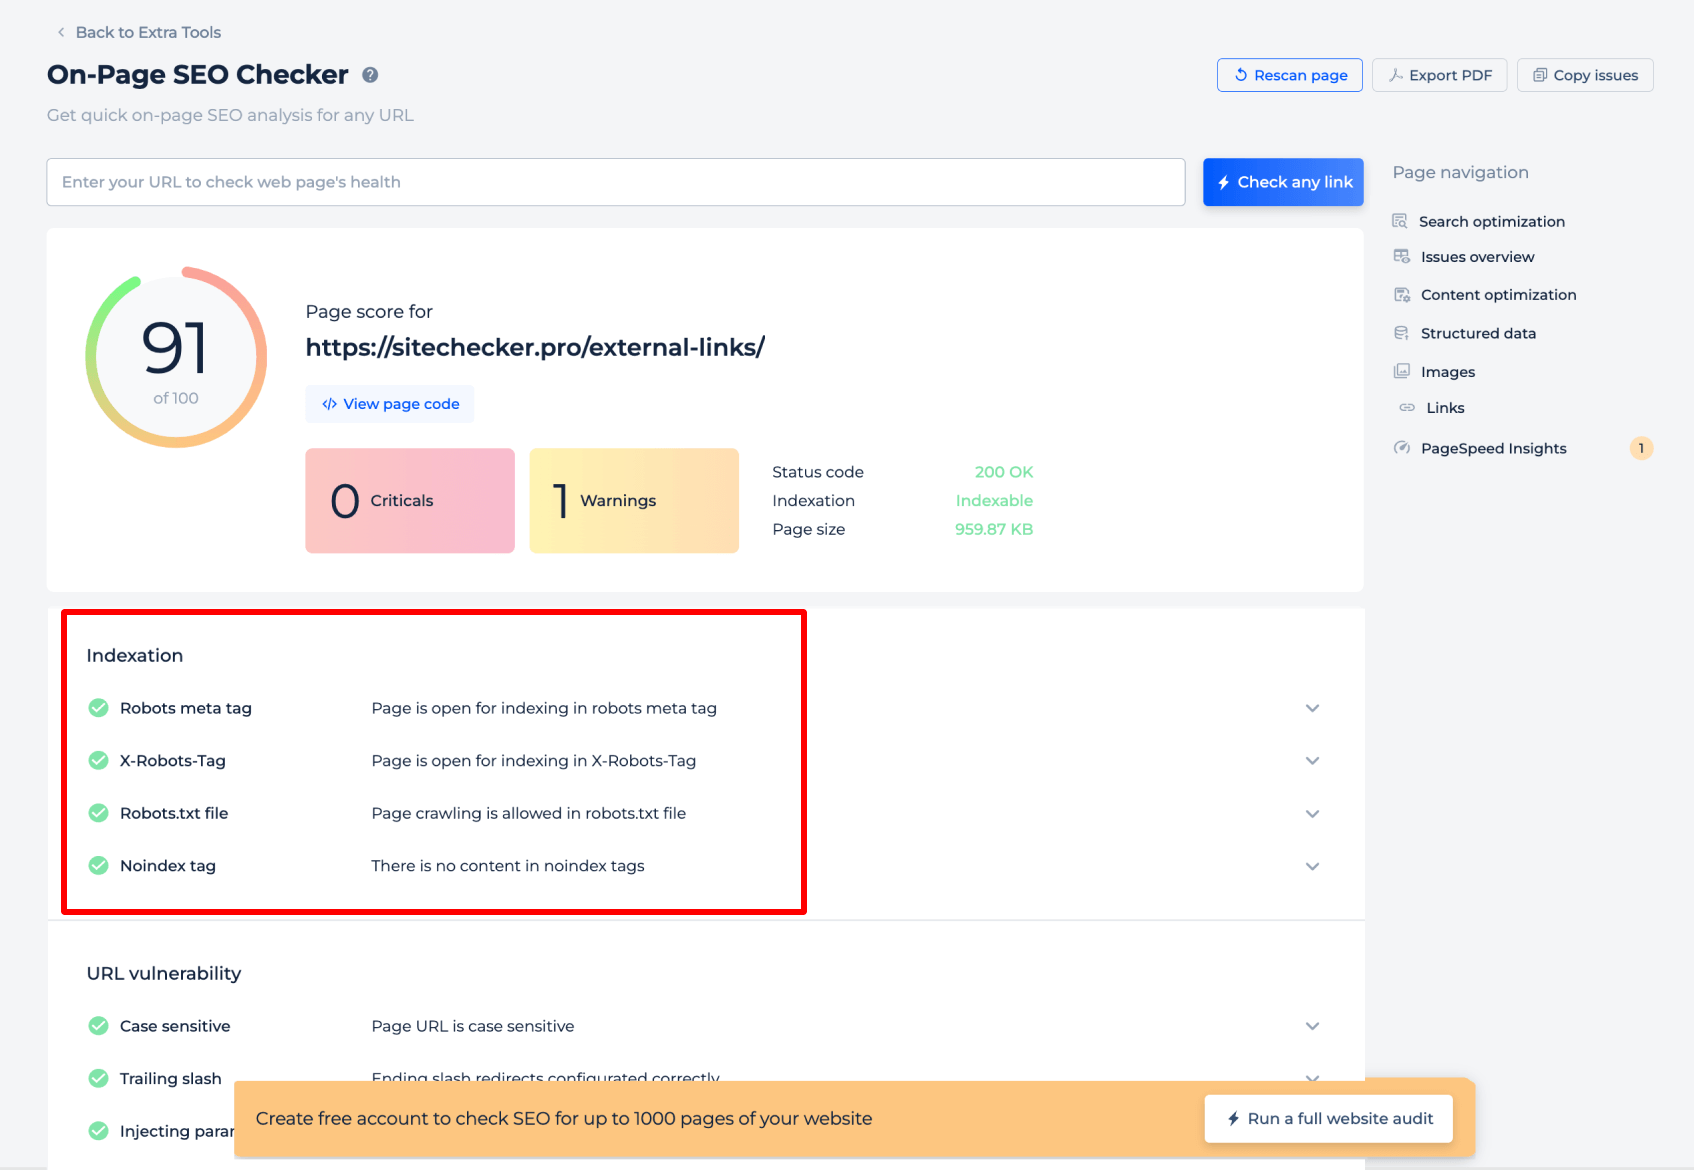Viewport: 1694px width, 1170px height.
Task: Click the Structured data navigation icon
Action: coord(1402,333)
